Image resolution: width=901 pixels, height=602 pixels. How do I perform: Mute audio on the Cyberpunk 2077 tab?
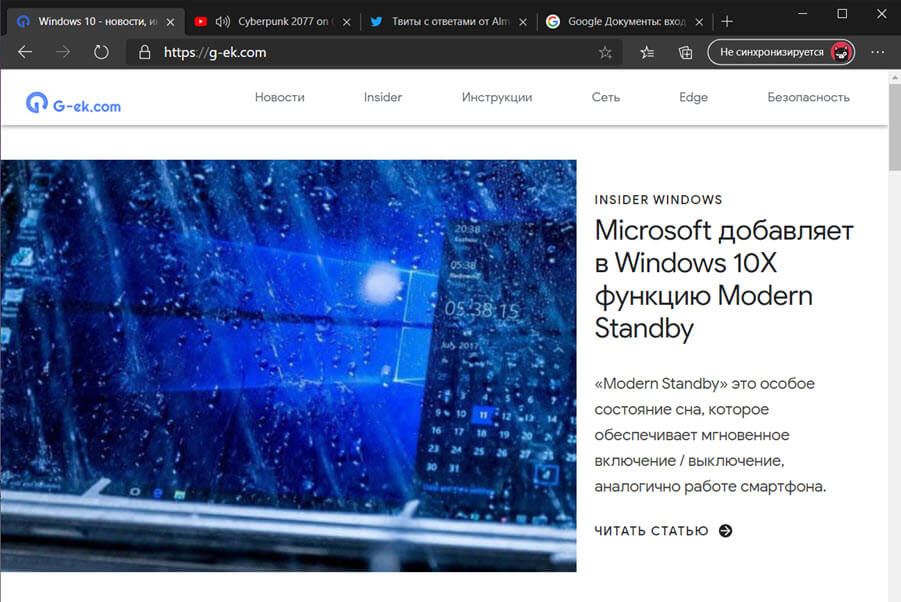tap(222, 22)
